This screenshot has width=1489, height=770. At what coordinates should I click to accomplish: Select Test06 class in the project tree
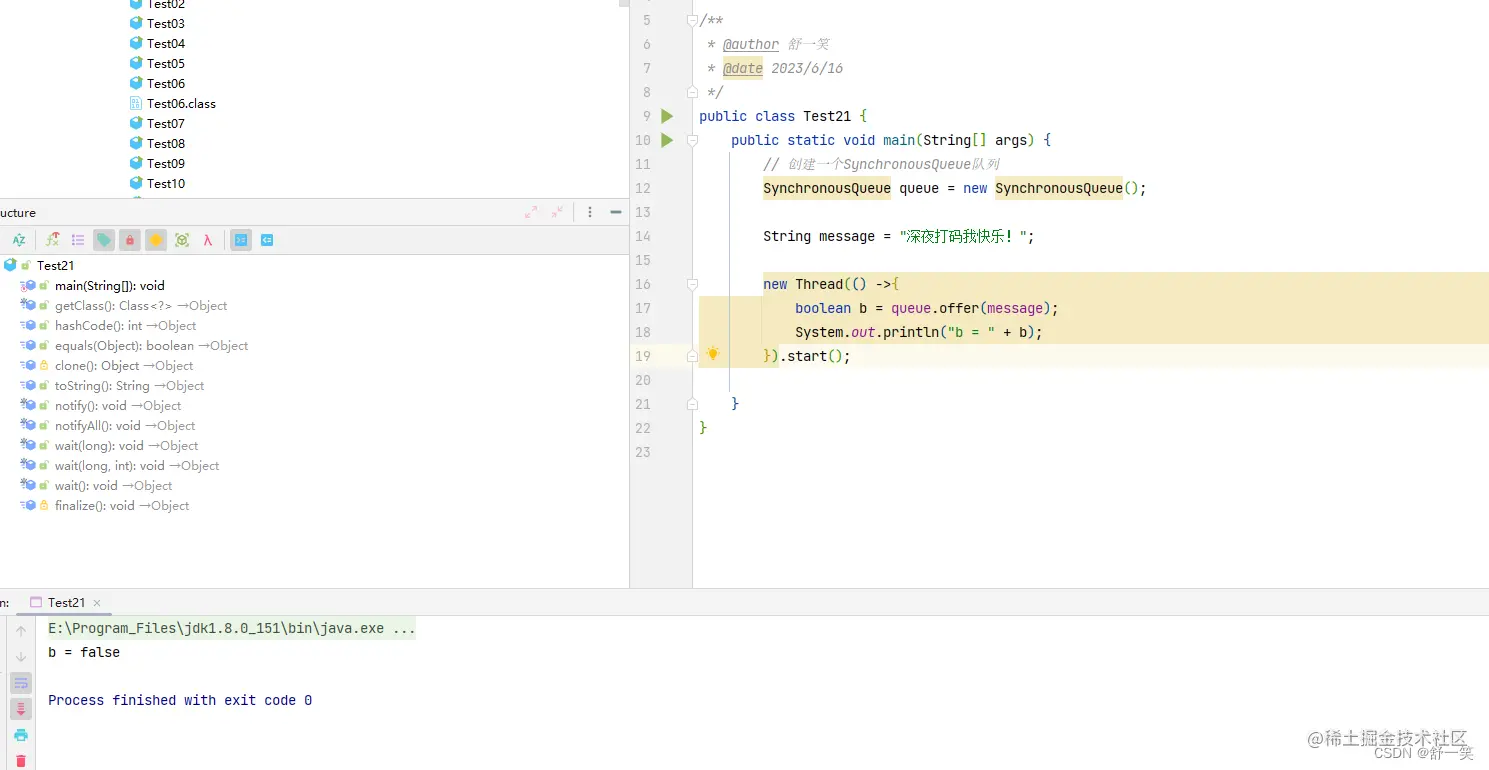[x=165, y=83]
